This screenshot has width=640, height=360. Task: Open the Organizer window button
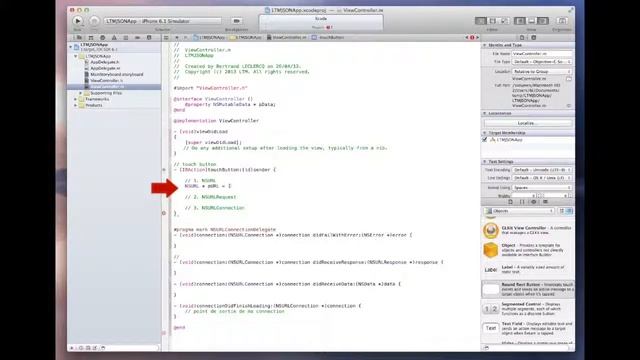pyautogui.click(x=562, y=21)
